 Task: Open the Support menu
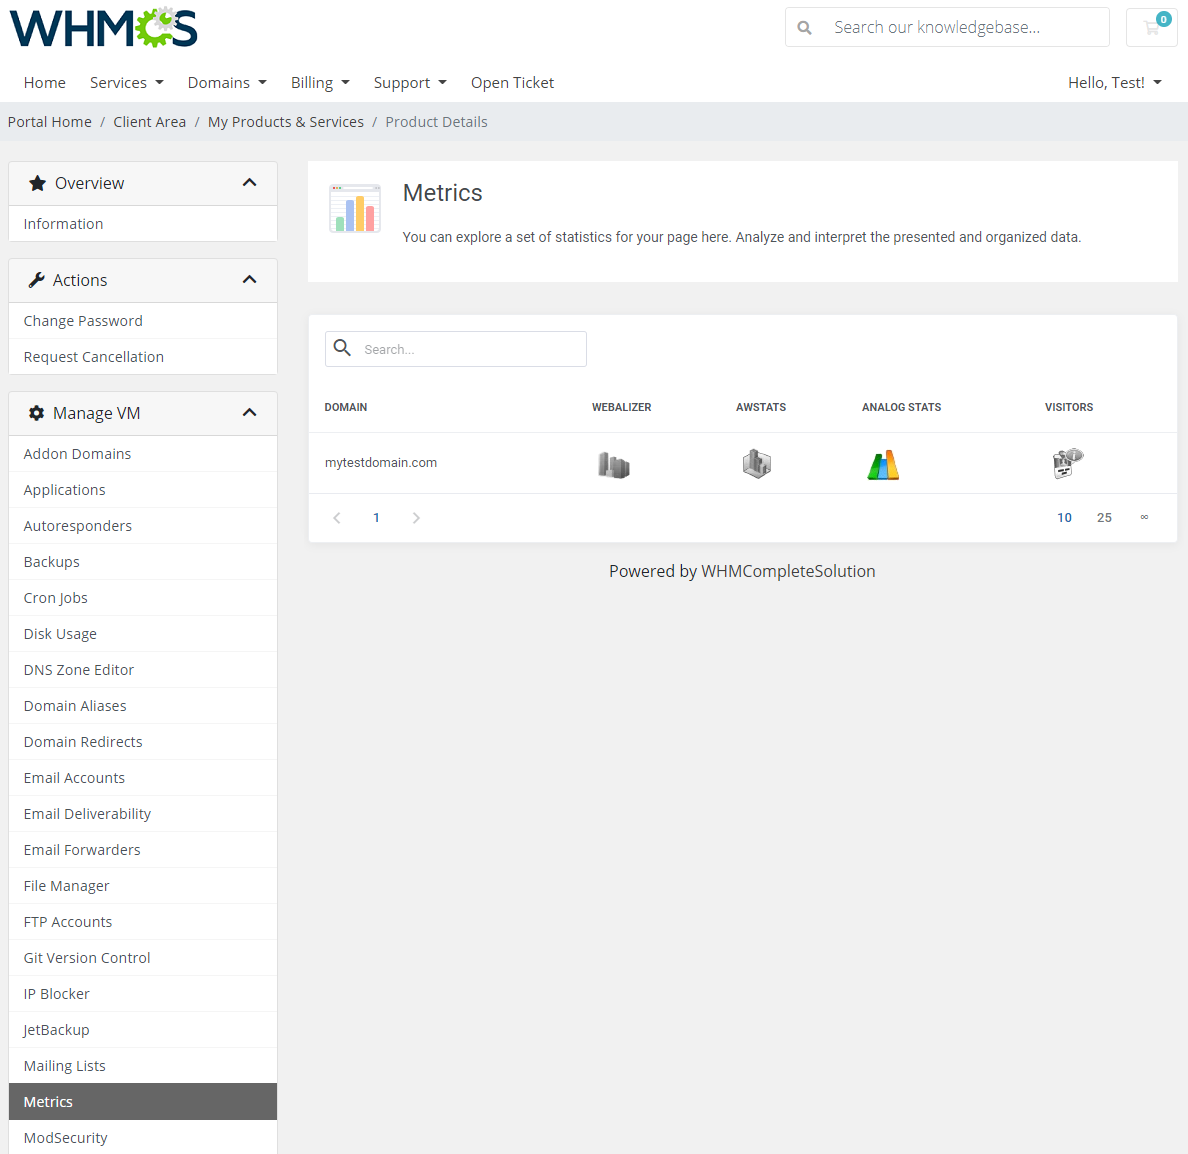coord(409,82)
